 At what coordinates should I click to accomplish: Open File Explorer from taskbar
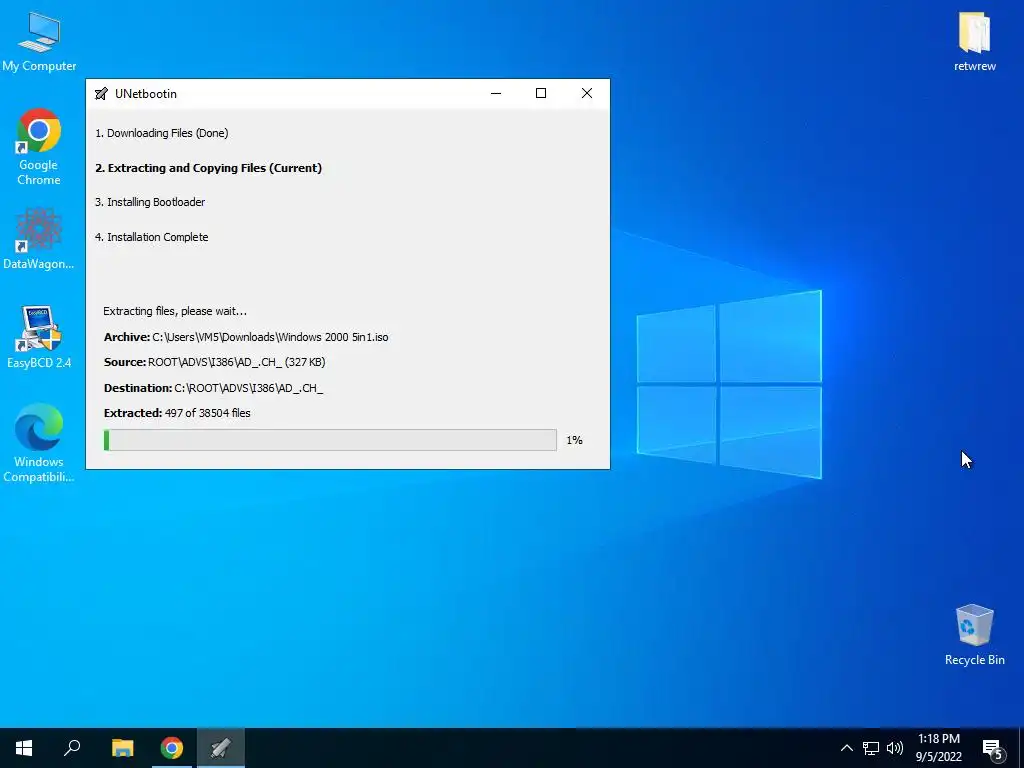point(122,748)
